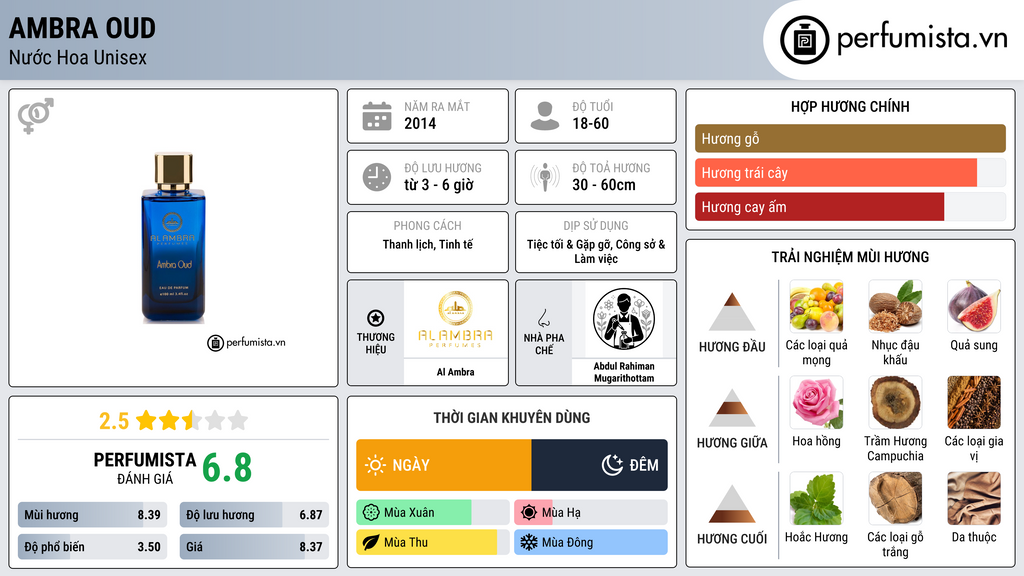This screenshot has height=576, width=1024.
Task: Click the Dịp sử dụng occasions text
Action: pyautogui.click(x=596, y=251)
